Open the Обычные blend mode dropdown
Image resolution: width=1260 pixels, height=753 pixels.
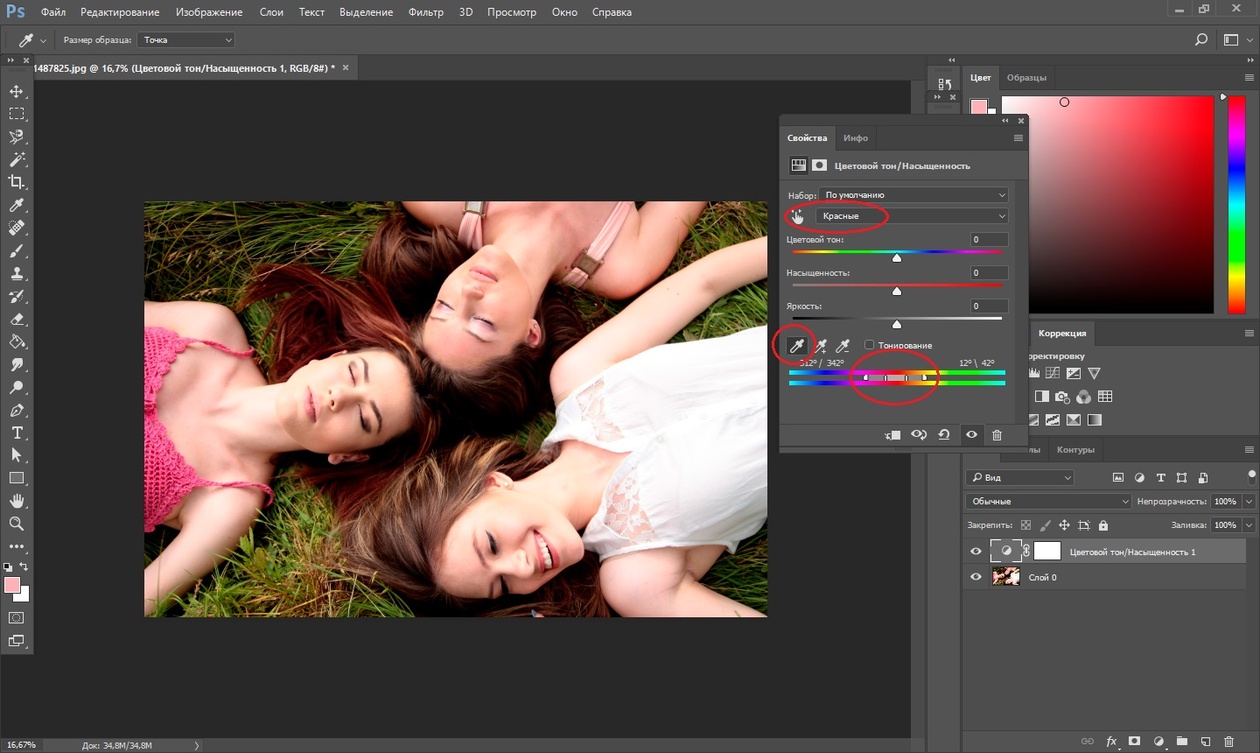1048,501
